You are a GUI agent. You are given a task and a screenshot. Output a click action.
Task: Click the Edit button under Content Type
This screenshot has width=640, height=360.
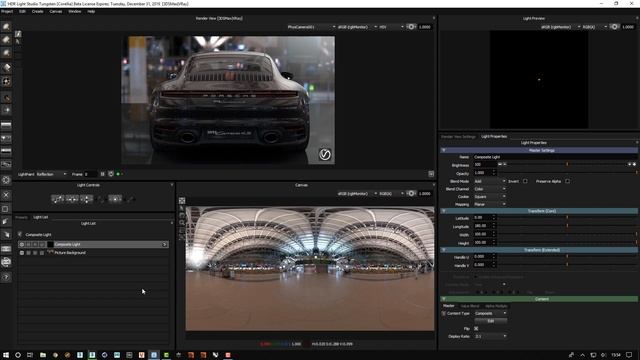pyautogui.click(x=491, y=321)
